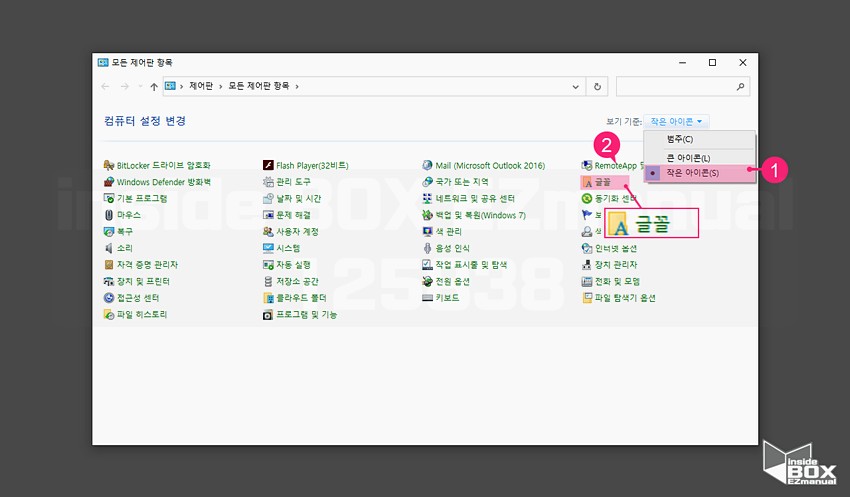Image resolution: width=850 pixels, height=497 pixels.
Task: Click the 프로그램 및 기능 icon
Action: point(268,314)
